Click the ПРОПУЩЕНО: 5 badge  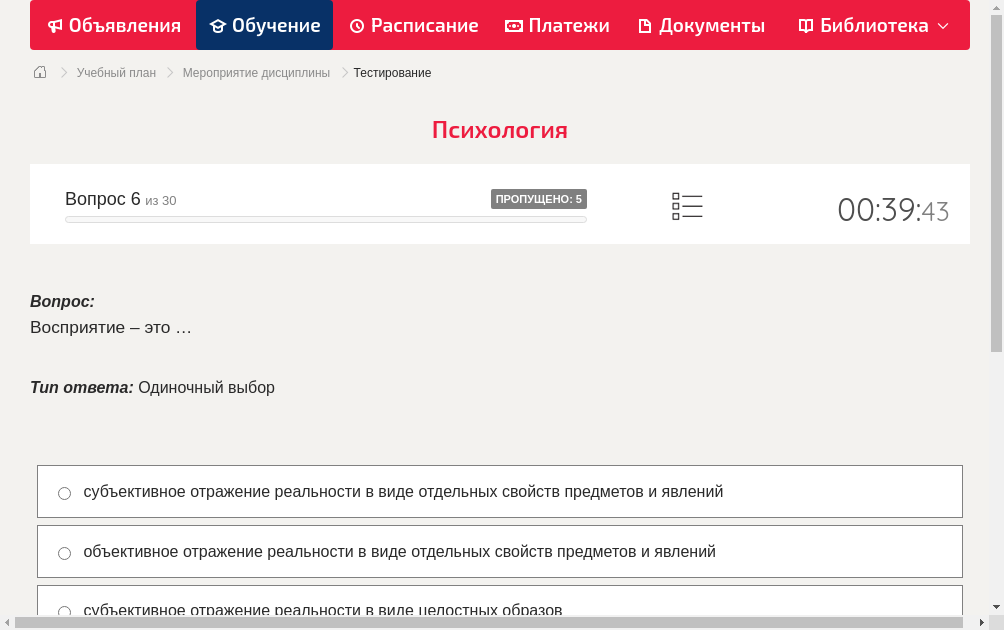(540, 199)
